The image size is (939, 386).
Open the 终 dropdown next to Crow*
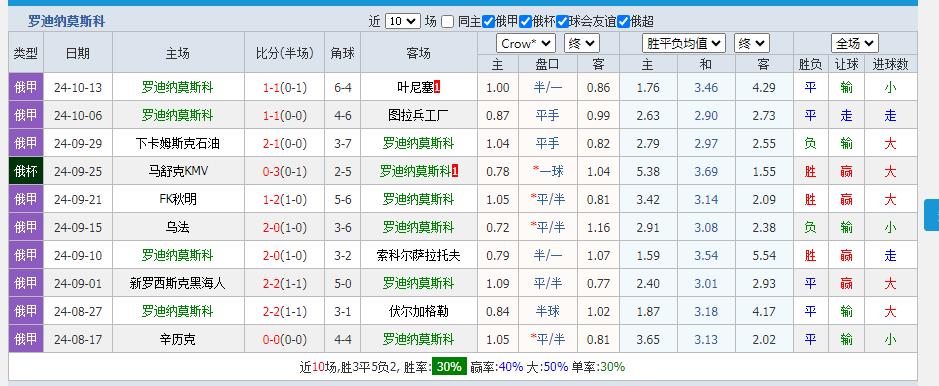point(581,43)
